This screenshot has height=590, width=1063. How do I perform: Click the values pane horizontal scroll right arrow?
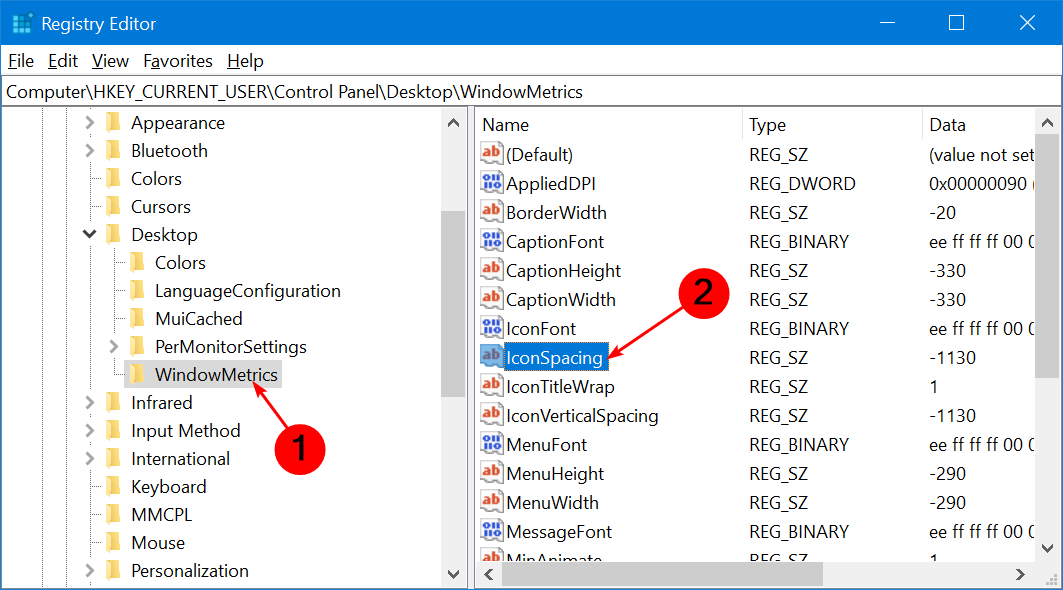(x=1020, y=574)
